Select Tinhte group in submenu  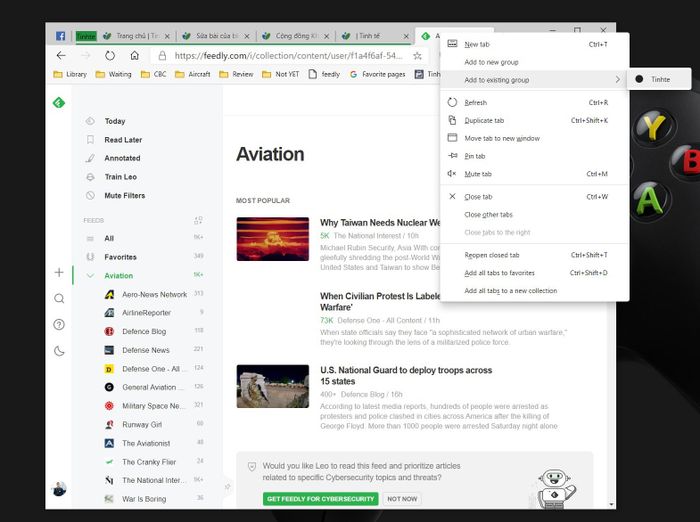(x=659, y=79)
